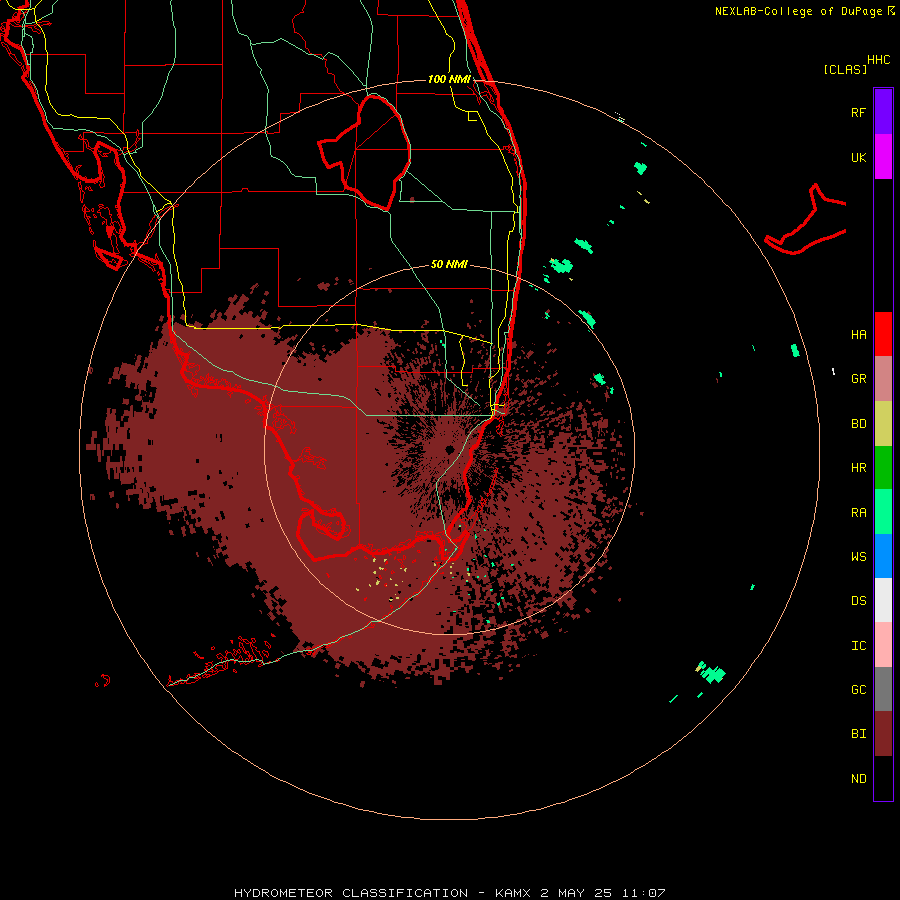
Task: Click the "11:07" timestamp text
Action: (x=642, y=893)
